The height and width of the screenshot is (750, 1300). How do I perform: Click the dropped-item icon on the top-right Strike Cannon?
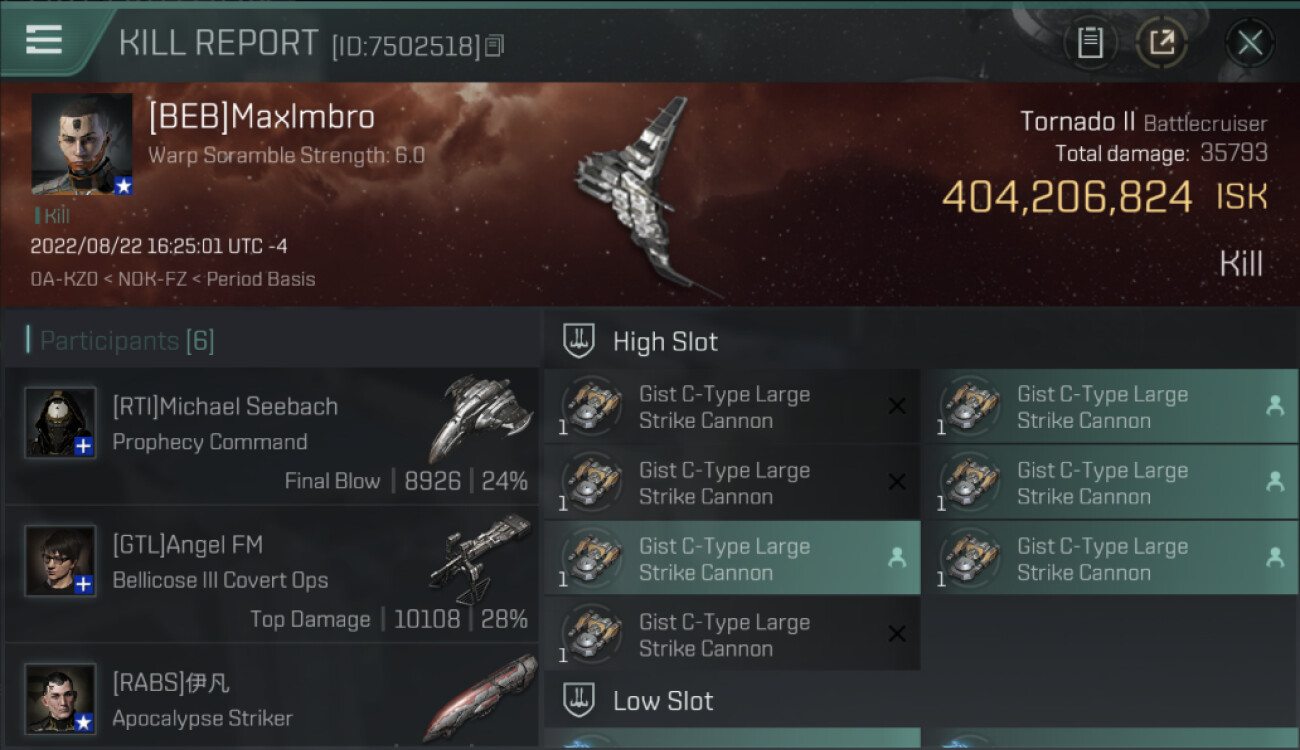coord(1275,406)
